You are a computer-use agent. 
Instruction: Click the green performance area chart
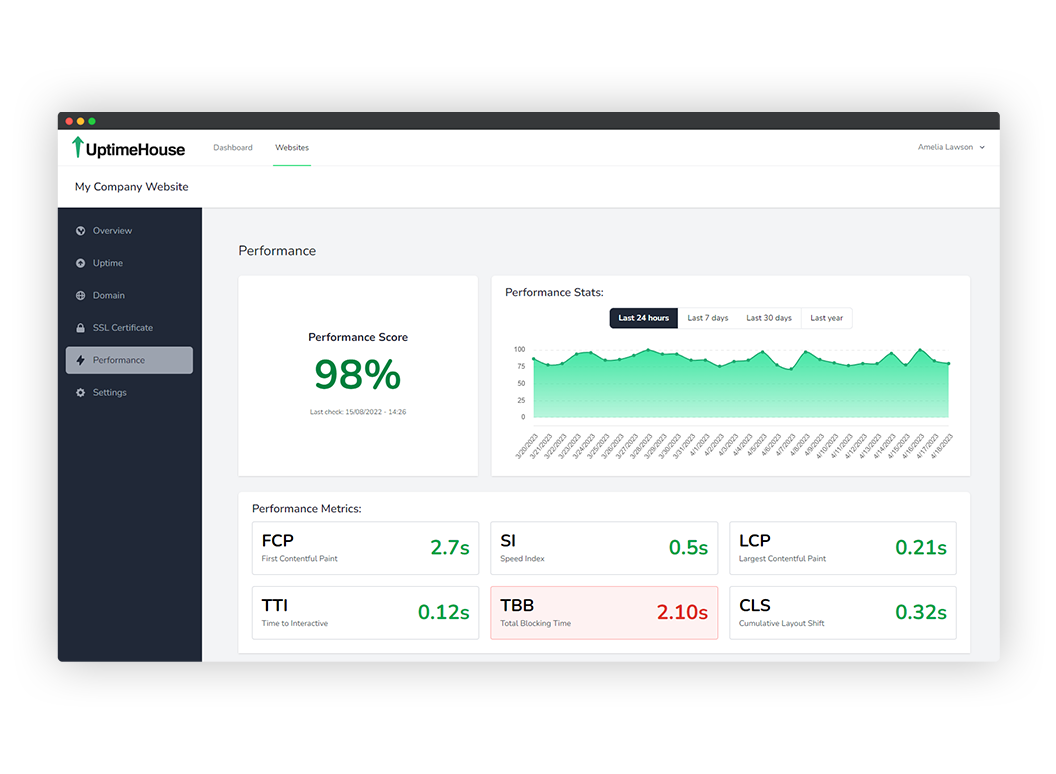[x=741, y=383]
